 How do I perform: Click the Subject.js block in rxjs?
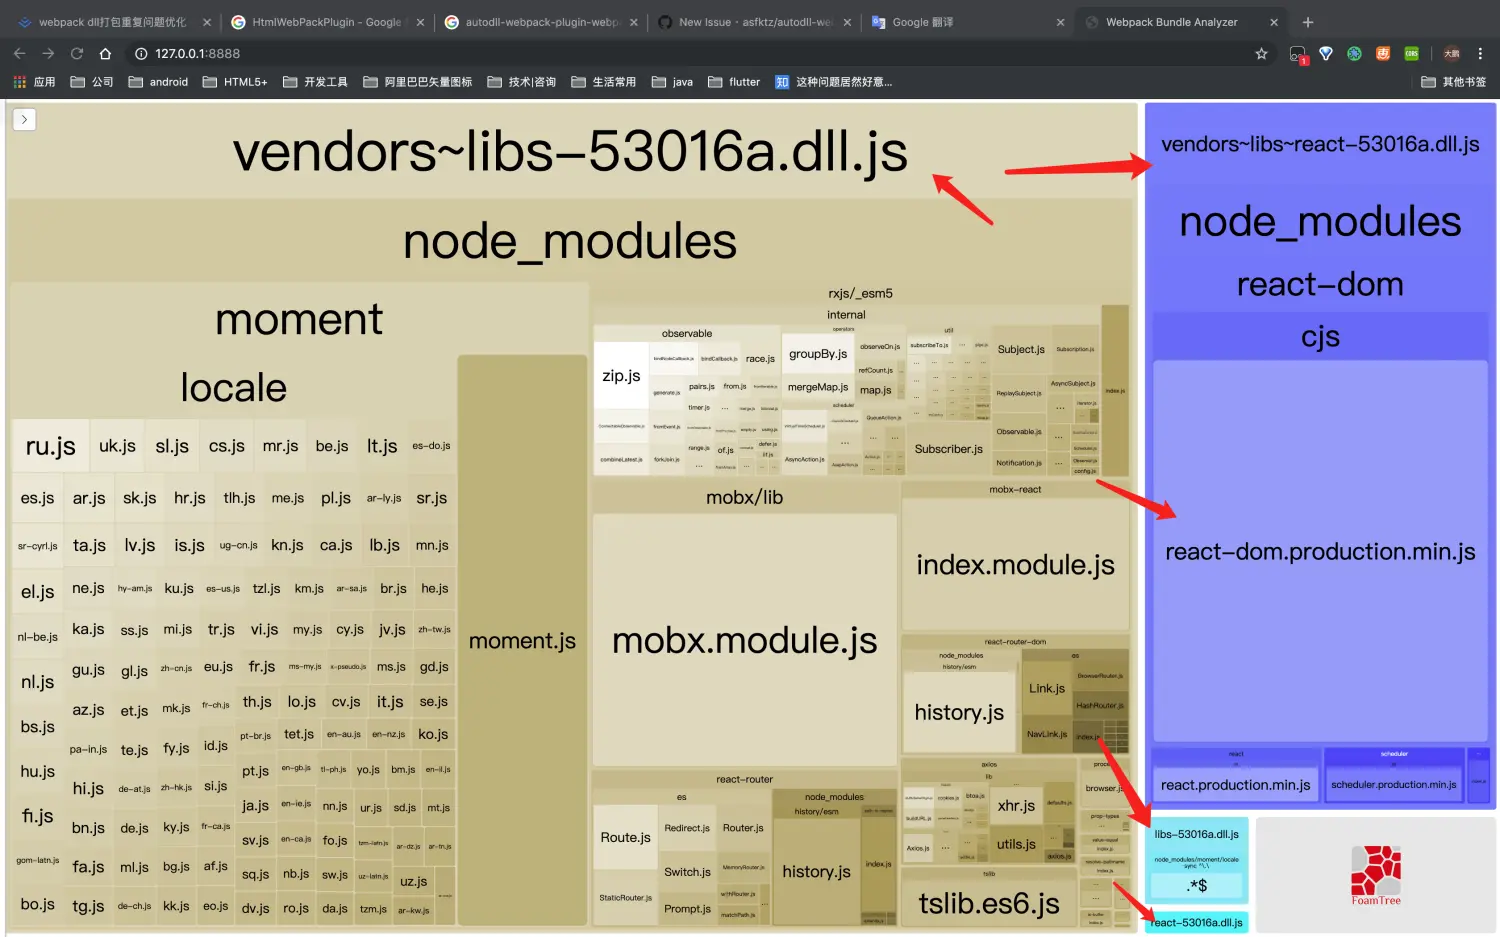point(1021,350)
